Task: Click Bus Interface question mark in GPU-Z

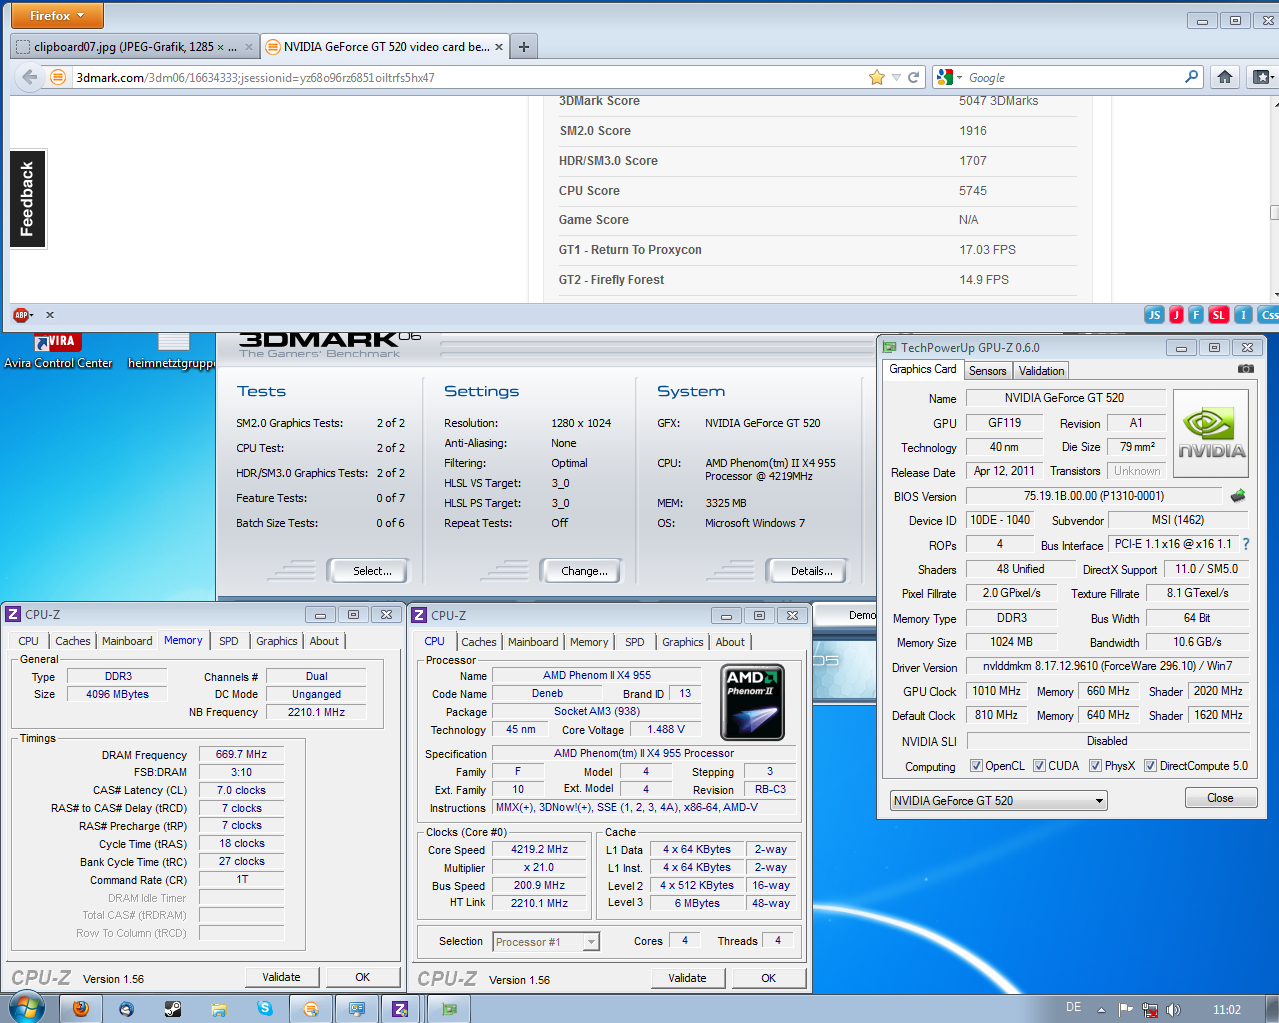Action: [1246, 545]
